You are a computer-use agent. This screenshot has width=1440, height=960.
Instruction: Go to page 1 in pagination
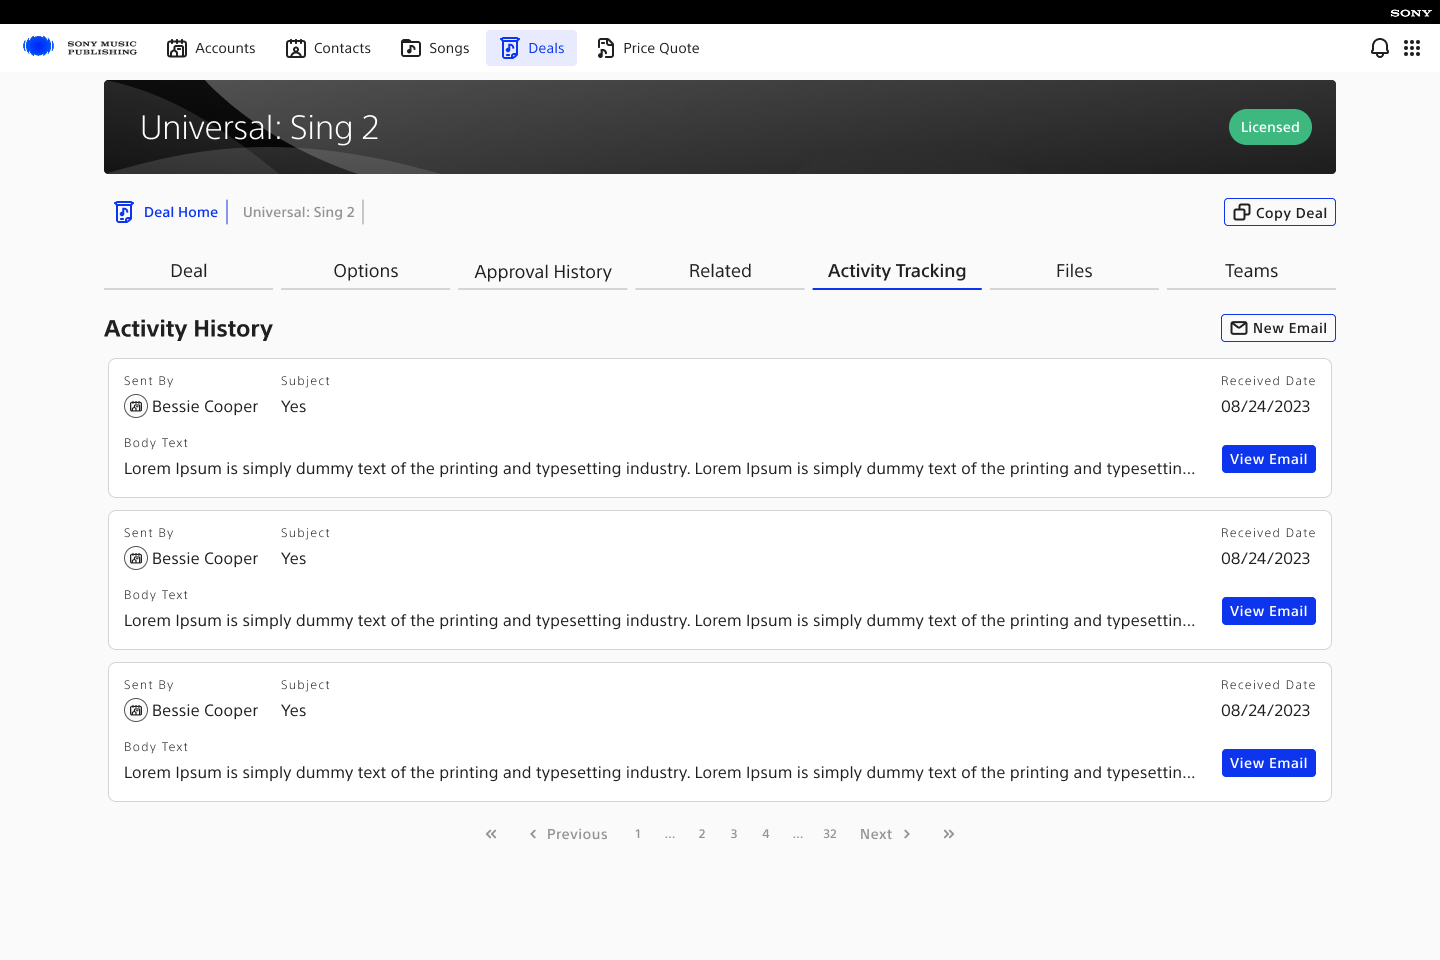coord(638,834)
